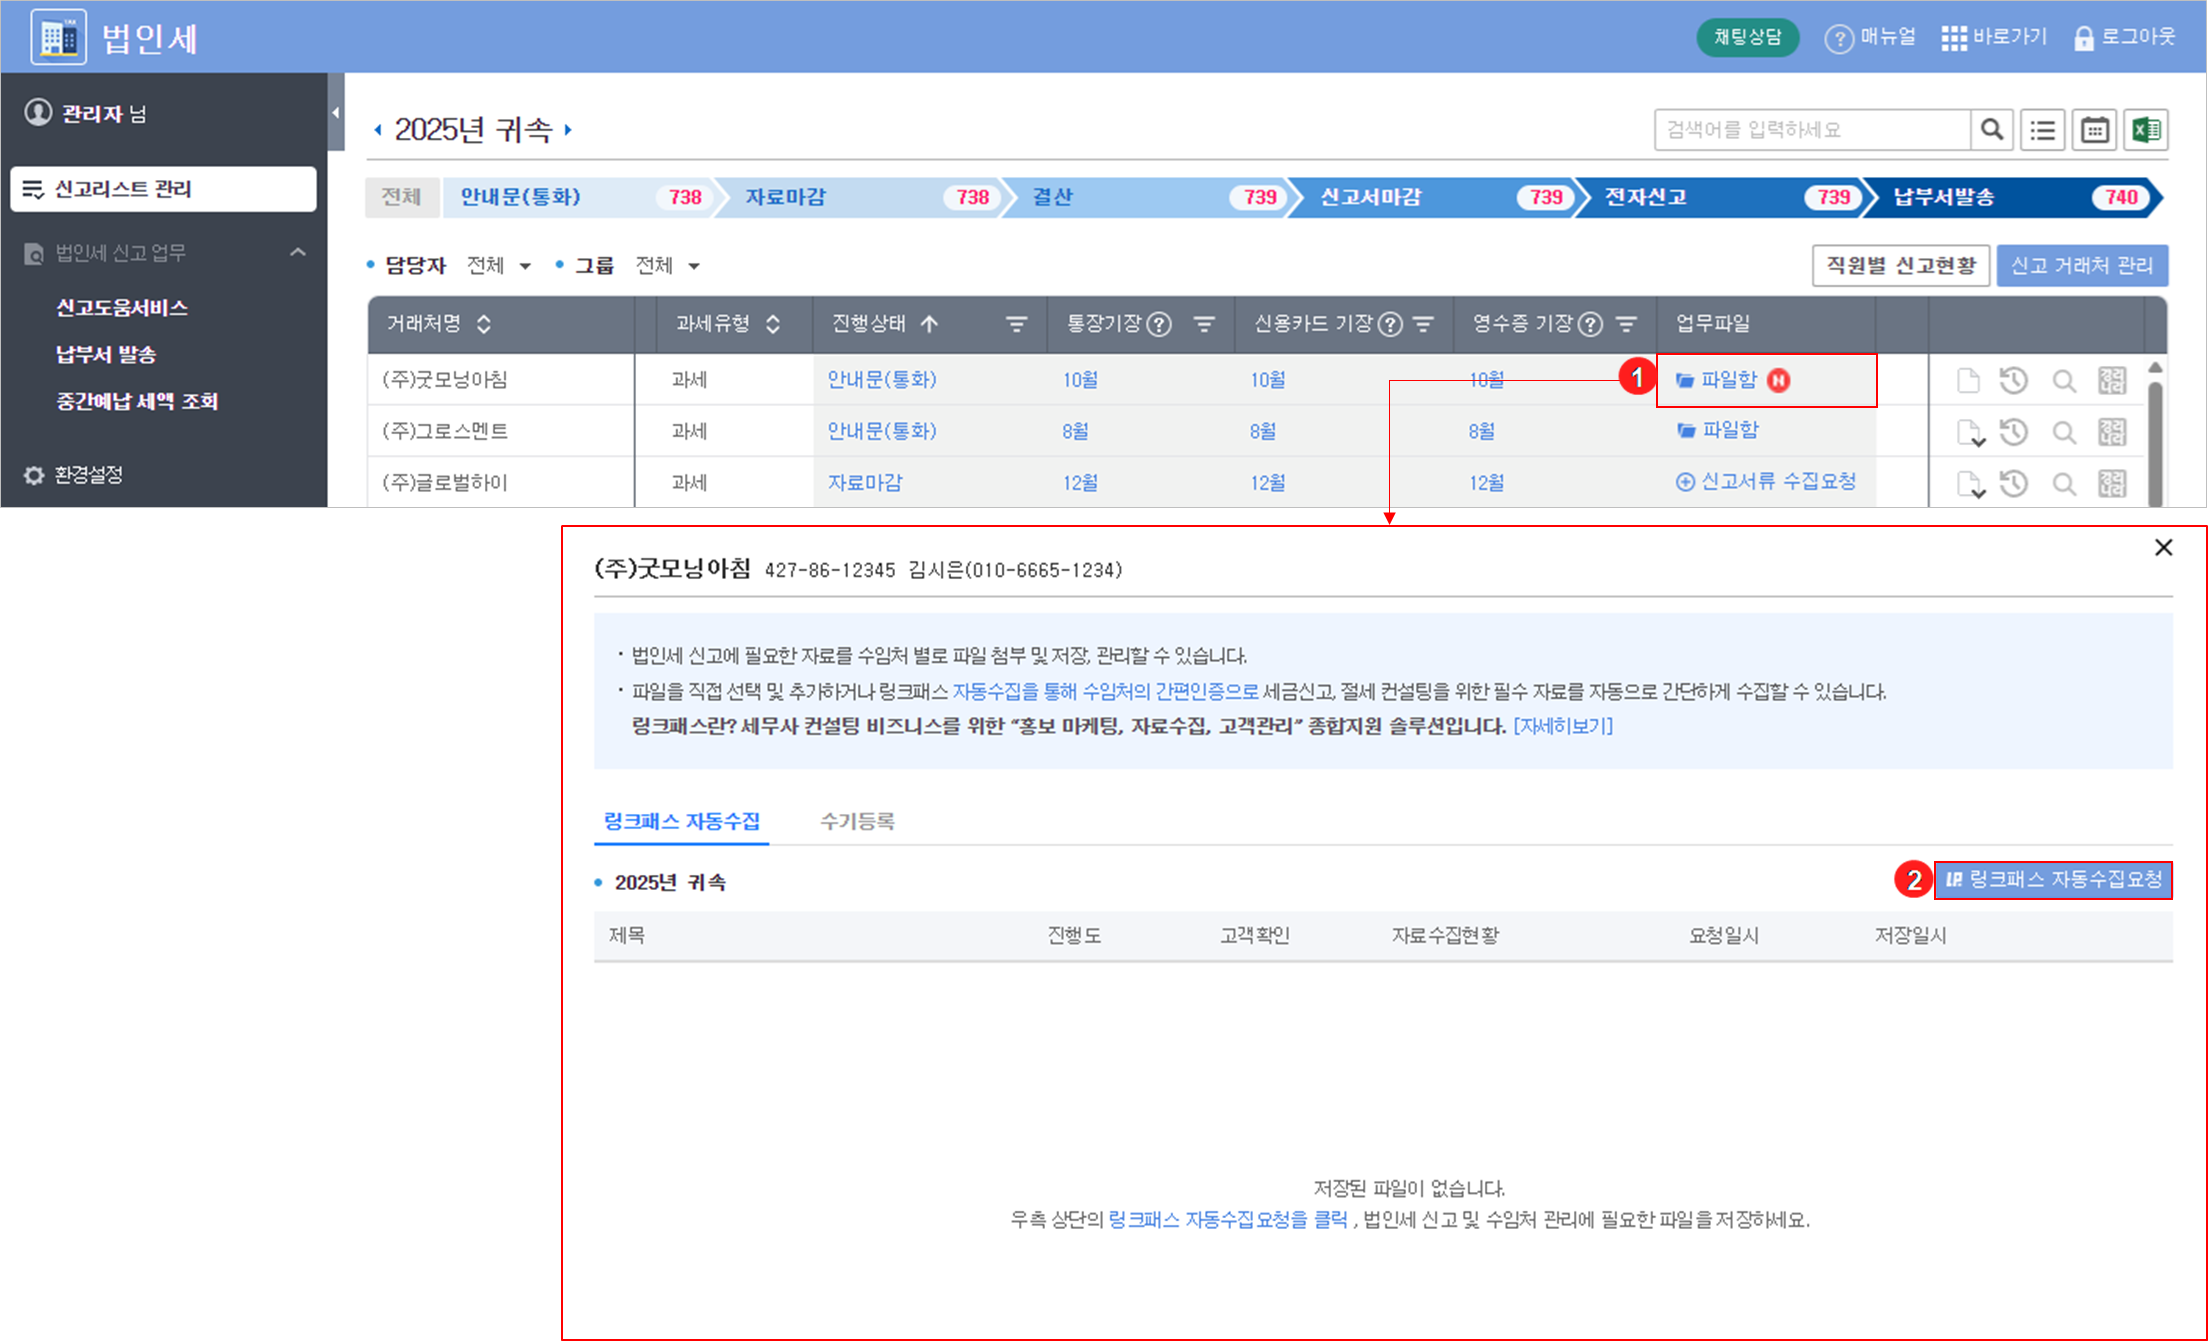Open the 그룹 전체 dropdown
This screenshot has height=1341, width=2208.
coord(667,266)
